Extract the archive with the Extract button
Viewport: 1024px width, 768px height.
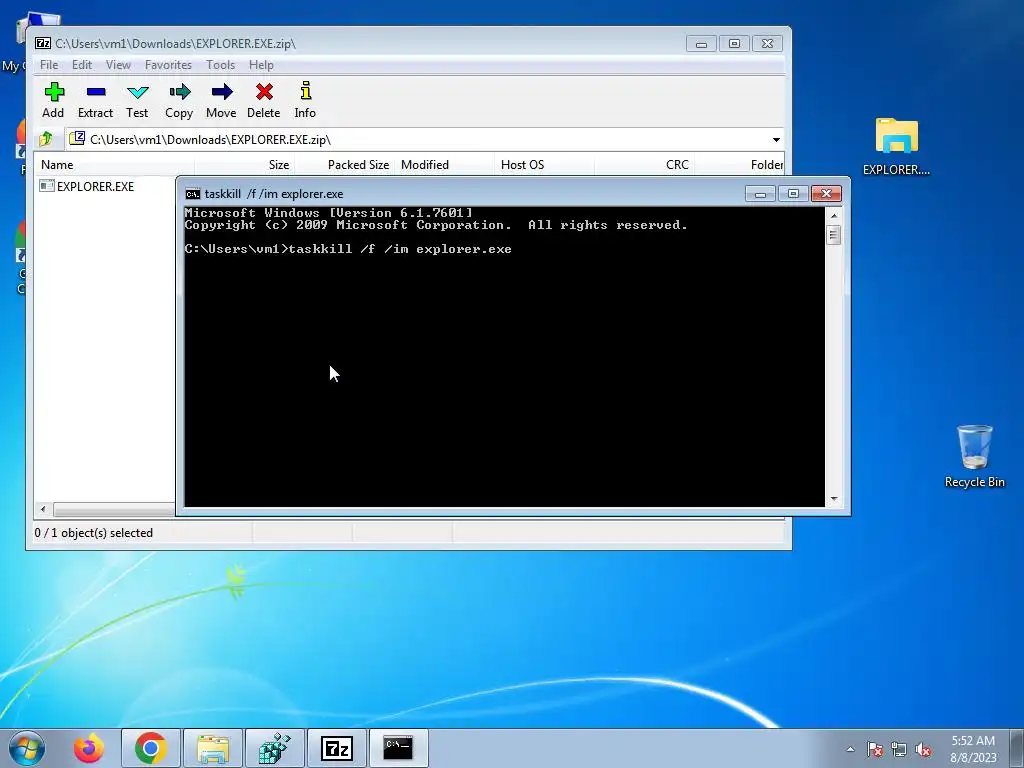(95, 100)
